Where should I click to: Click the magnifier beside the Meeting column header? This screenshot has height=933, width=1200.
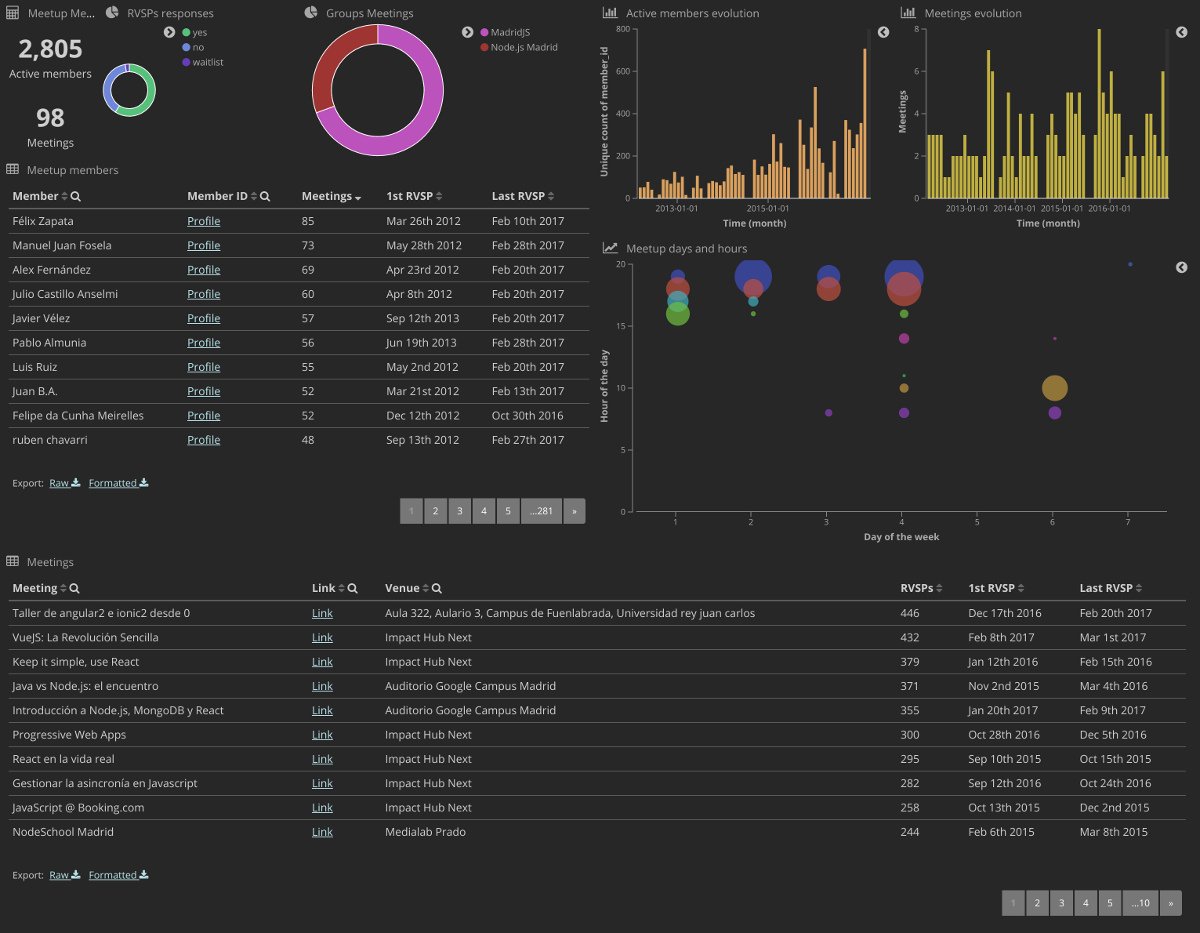click(x=75, y=589)
